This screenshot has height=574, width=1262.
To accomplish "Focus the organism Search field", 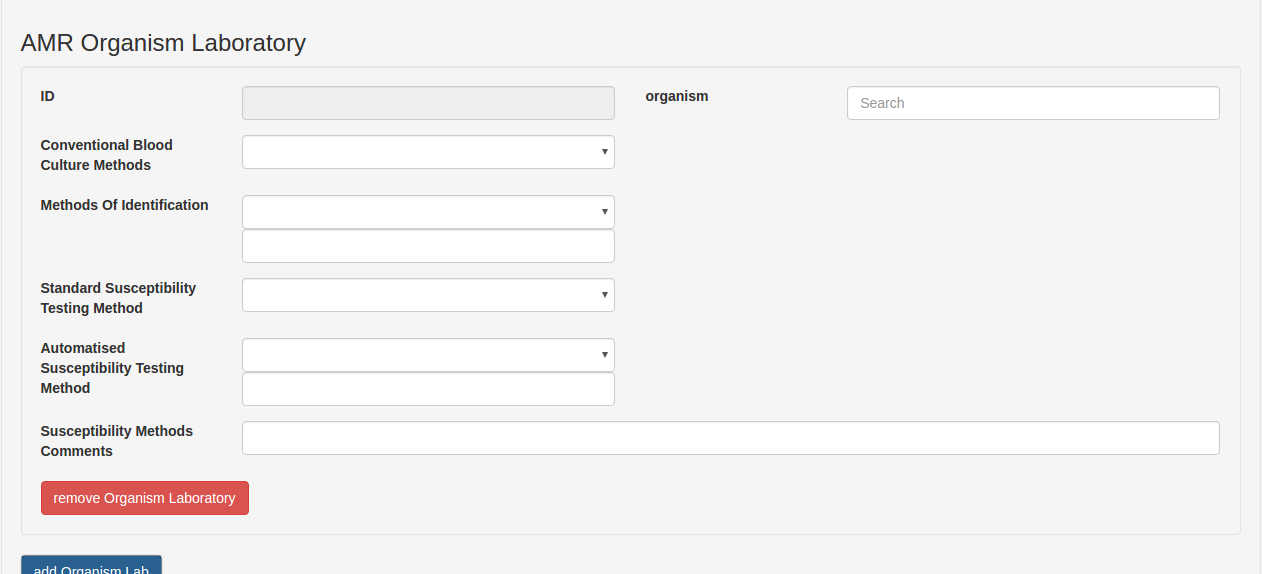I will click(x=1033, y=103).
